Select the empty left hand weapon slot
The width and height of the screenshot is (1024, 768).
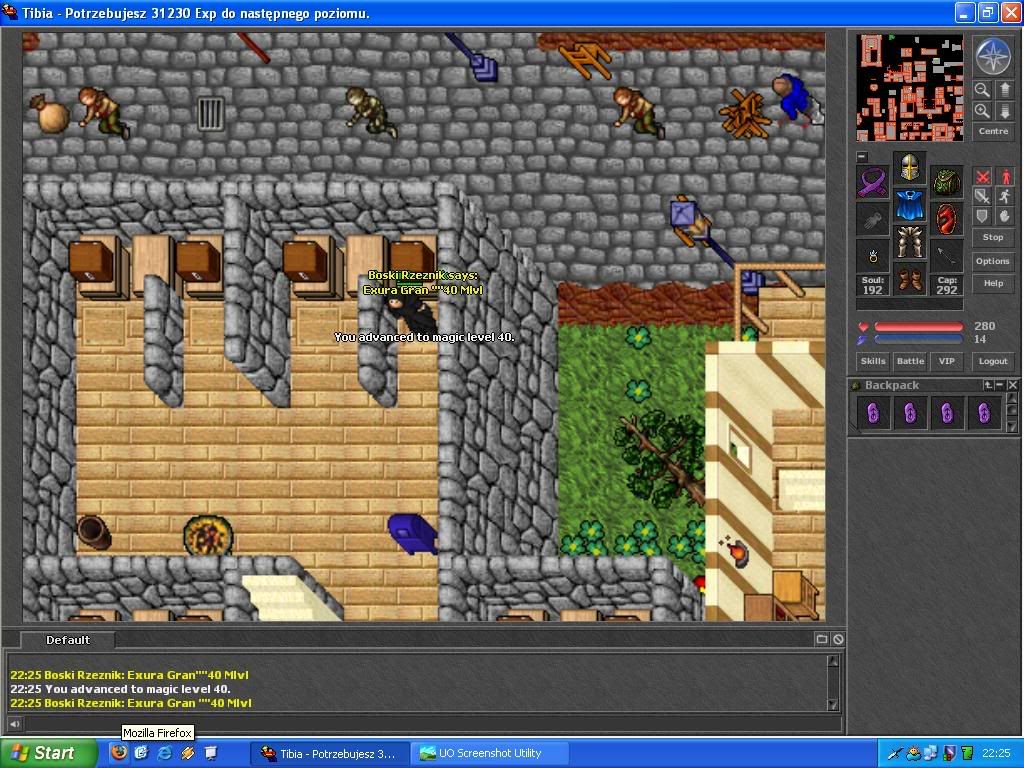point(872,219)
